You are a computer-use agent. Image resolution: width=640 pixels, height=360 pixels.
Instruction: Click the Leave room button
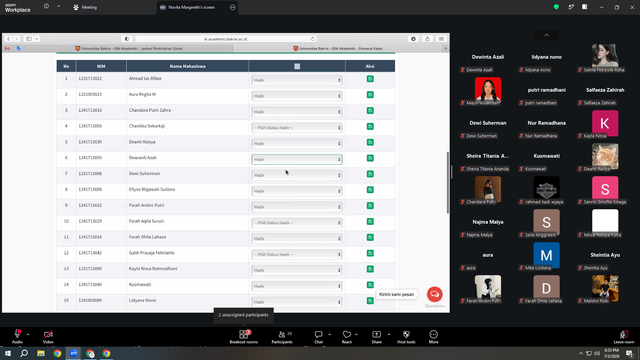tap(624, 337)
